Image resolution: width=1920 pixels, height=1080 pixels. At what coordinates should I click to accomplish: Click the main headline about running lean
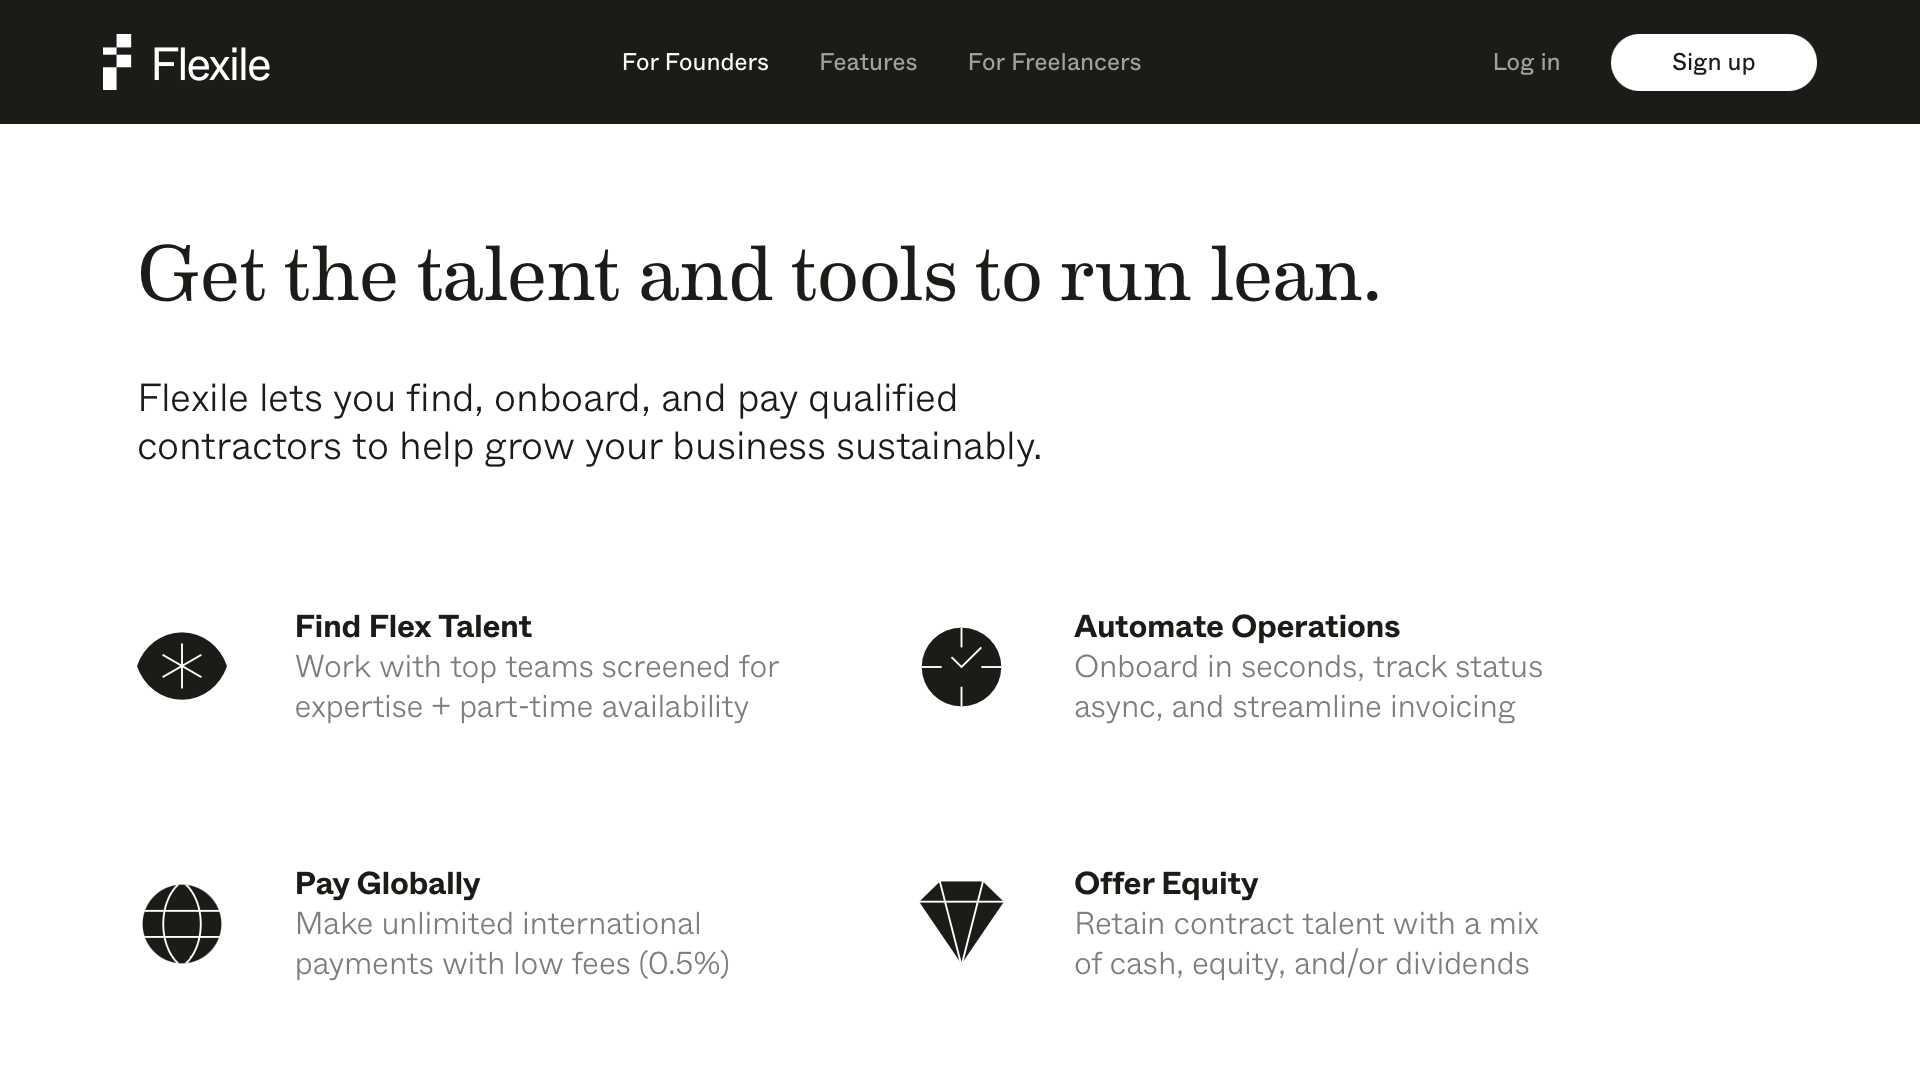click(760, 274)
